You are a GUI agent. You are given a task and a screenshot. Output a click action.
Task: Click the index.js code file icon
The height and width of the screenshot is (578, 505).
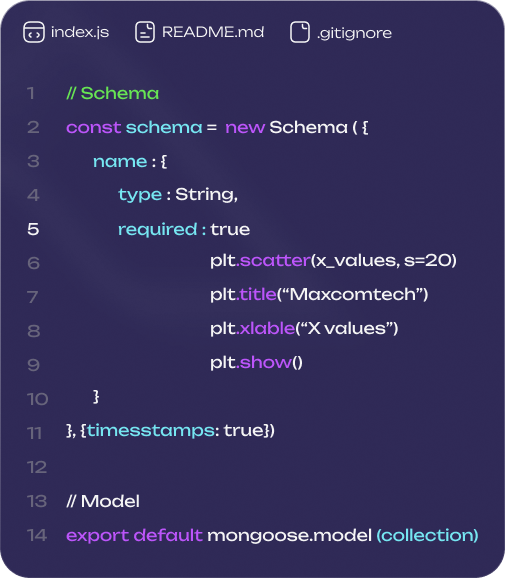click(x=34, y=32)
